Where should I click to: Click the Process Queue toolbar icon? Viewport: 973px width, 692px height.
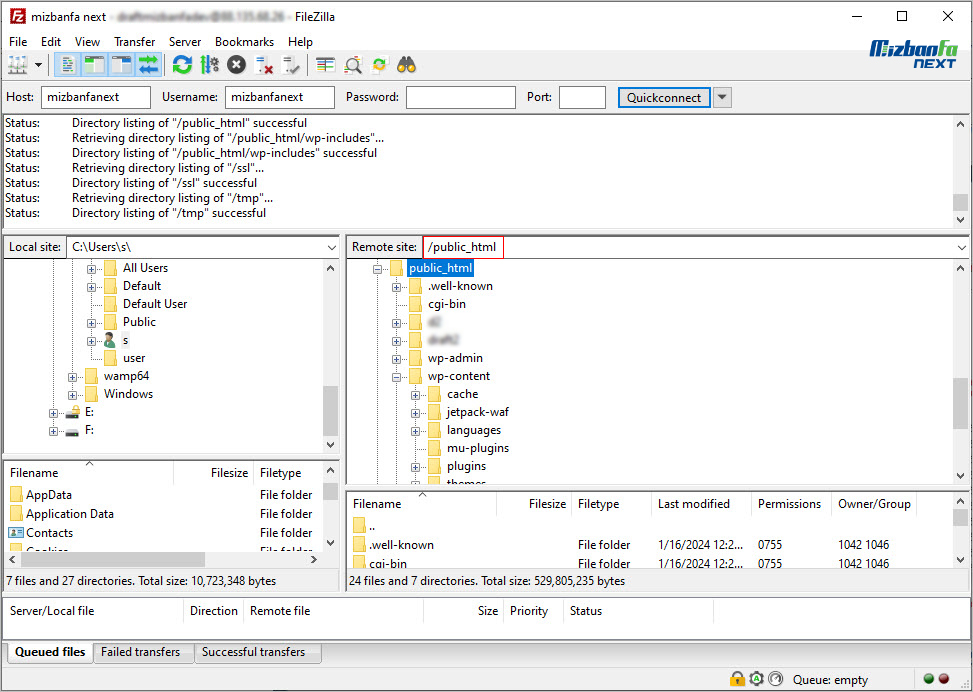tap(209, 65)
